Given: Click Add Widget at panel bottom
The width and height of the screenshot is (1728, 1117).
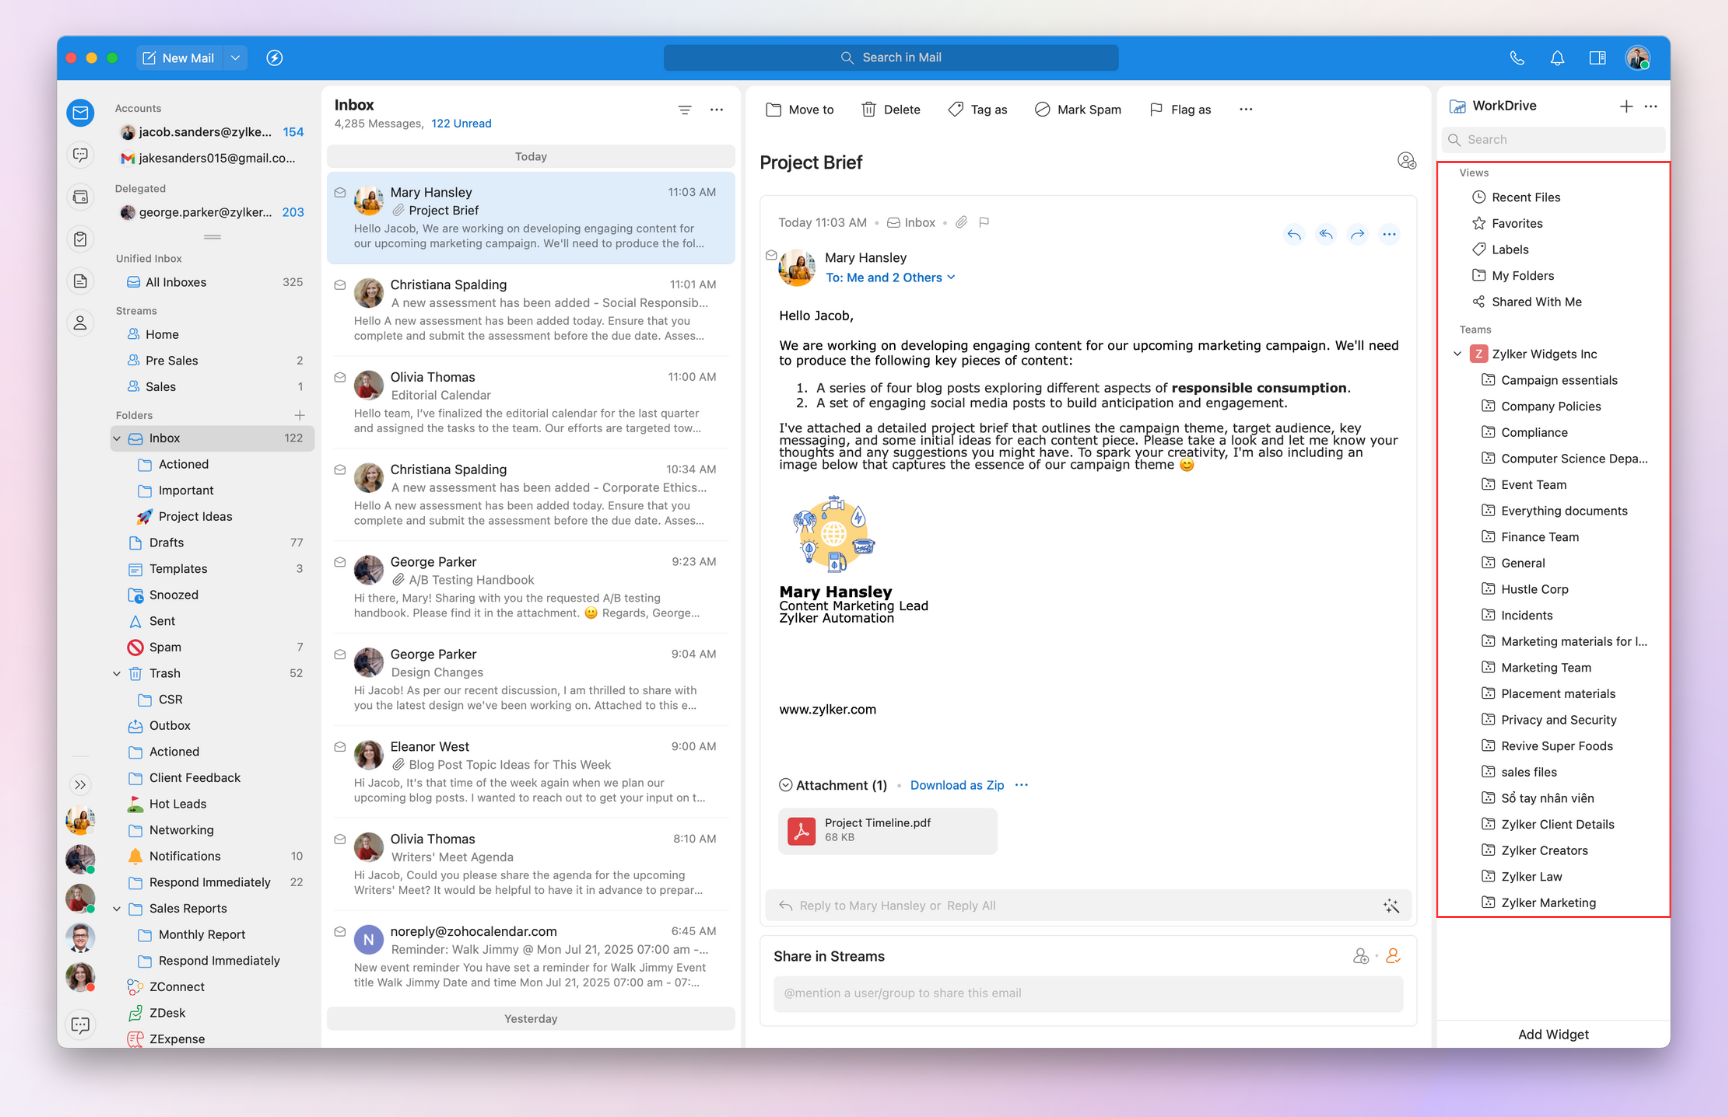Looking at the screenshot, I should point(1553,1034).
